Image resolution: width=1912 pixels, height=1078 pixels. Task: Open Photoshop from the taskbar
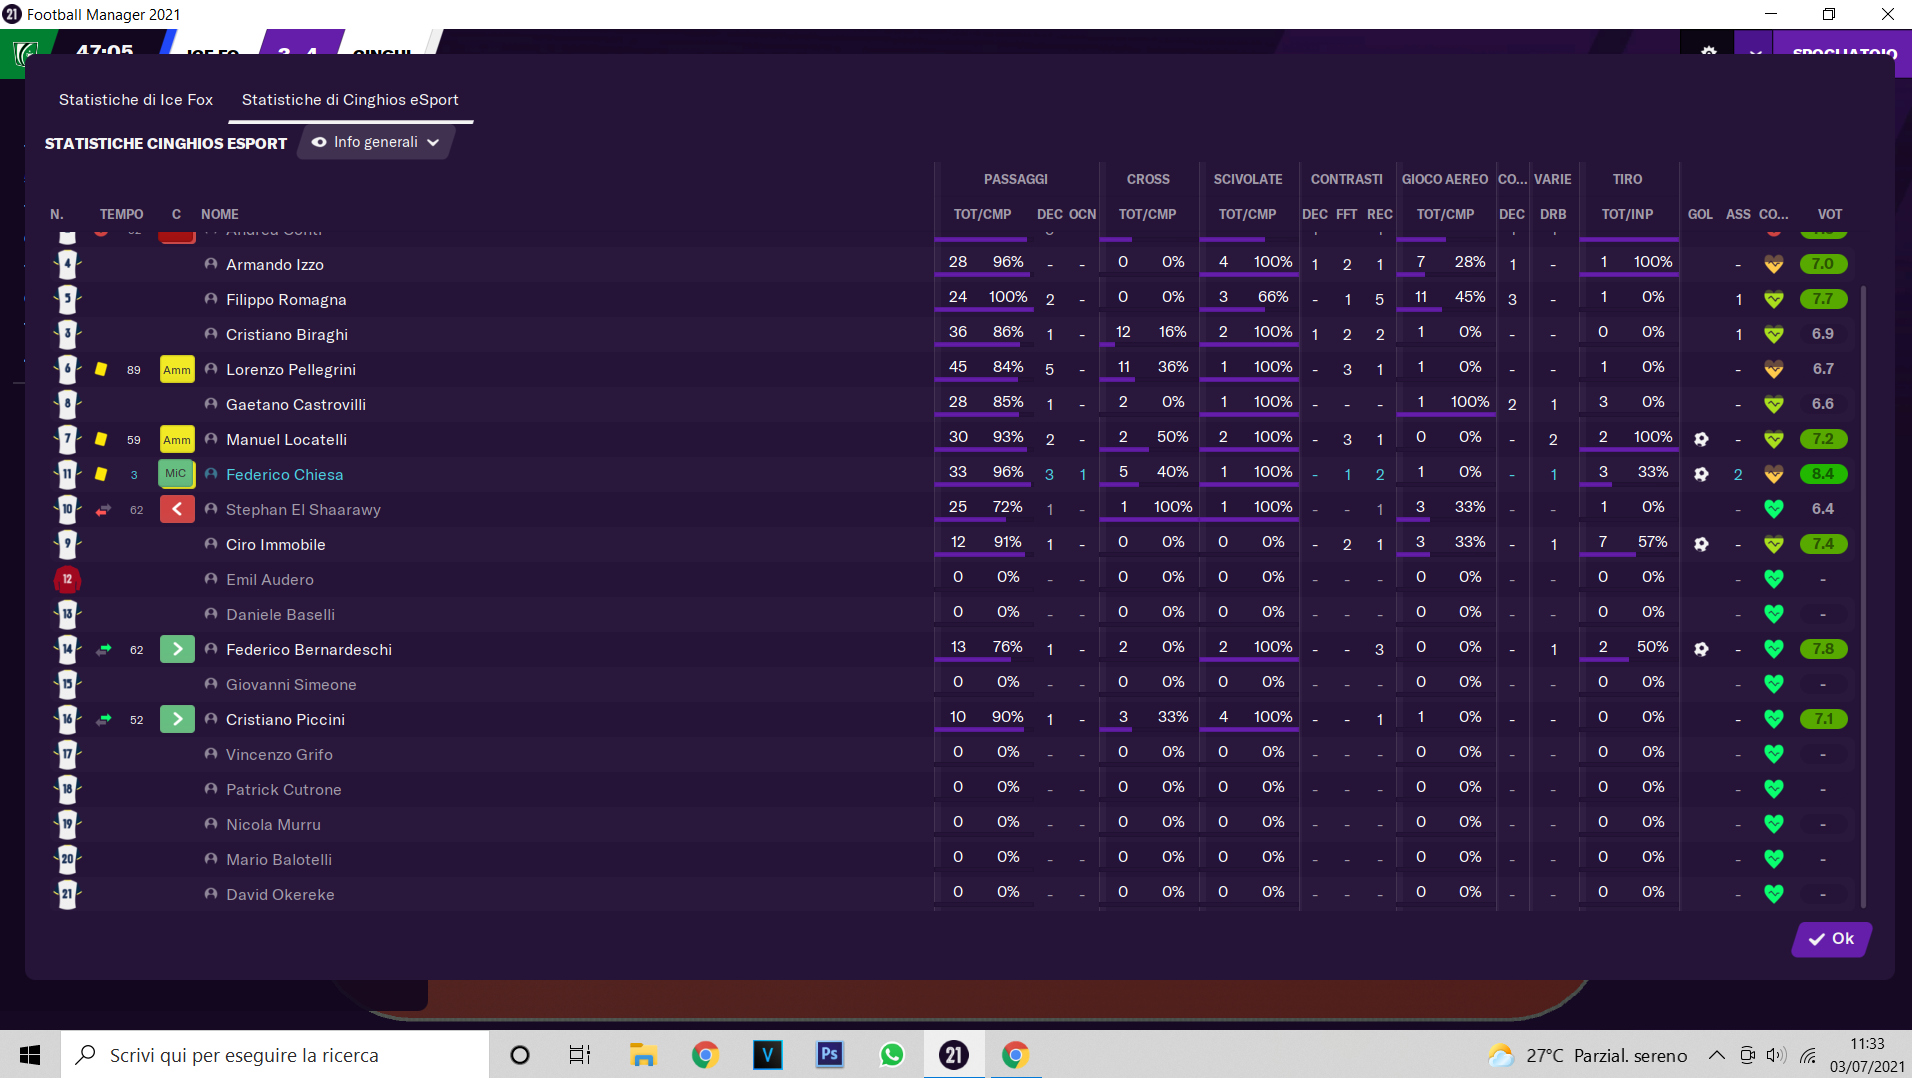pos(829,1055)
